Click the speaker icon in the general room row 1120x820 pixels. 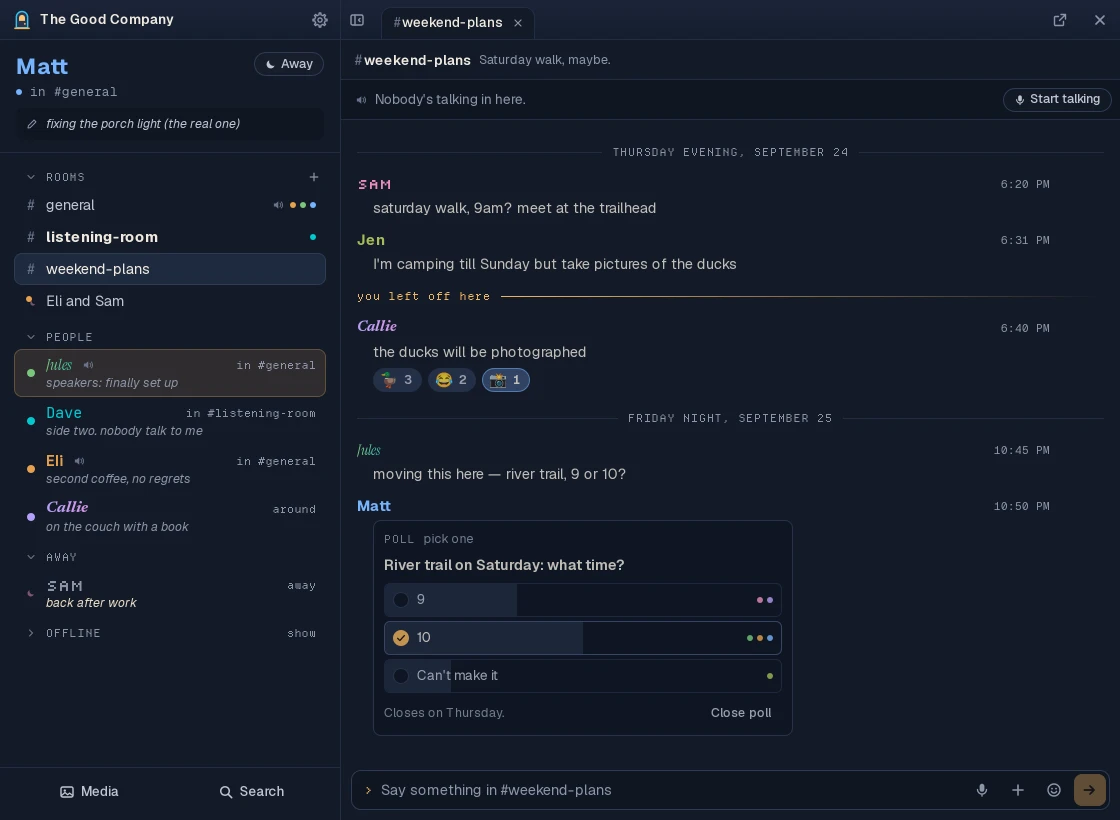[x=278, y=205]
